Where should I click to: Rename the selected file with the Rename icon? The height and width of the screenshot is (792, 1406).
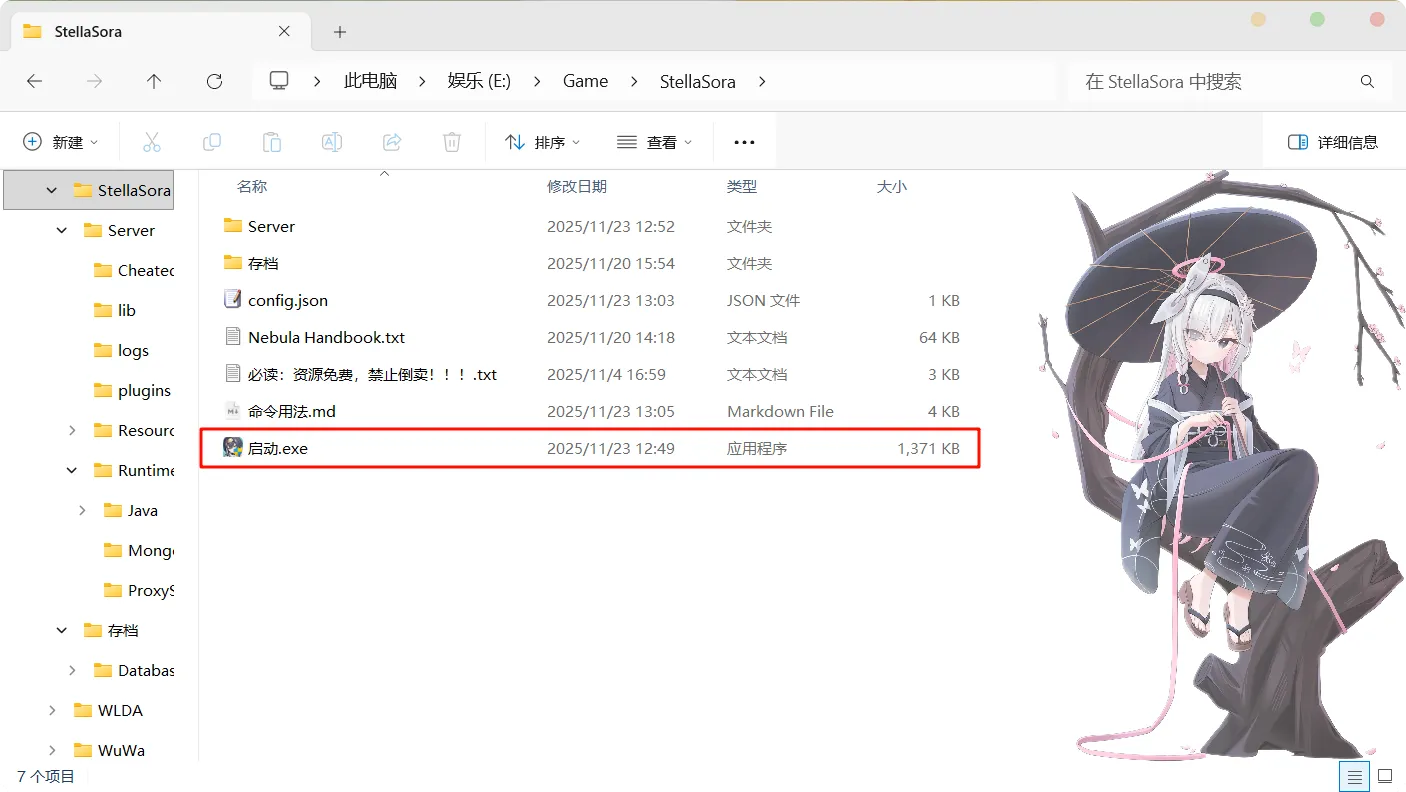tap(331, 141)
